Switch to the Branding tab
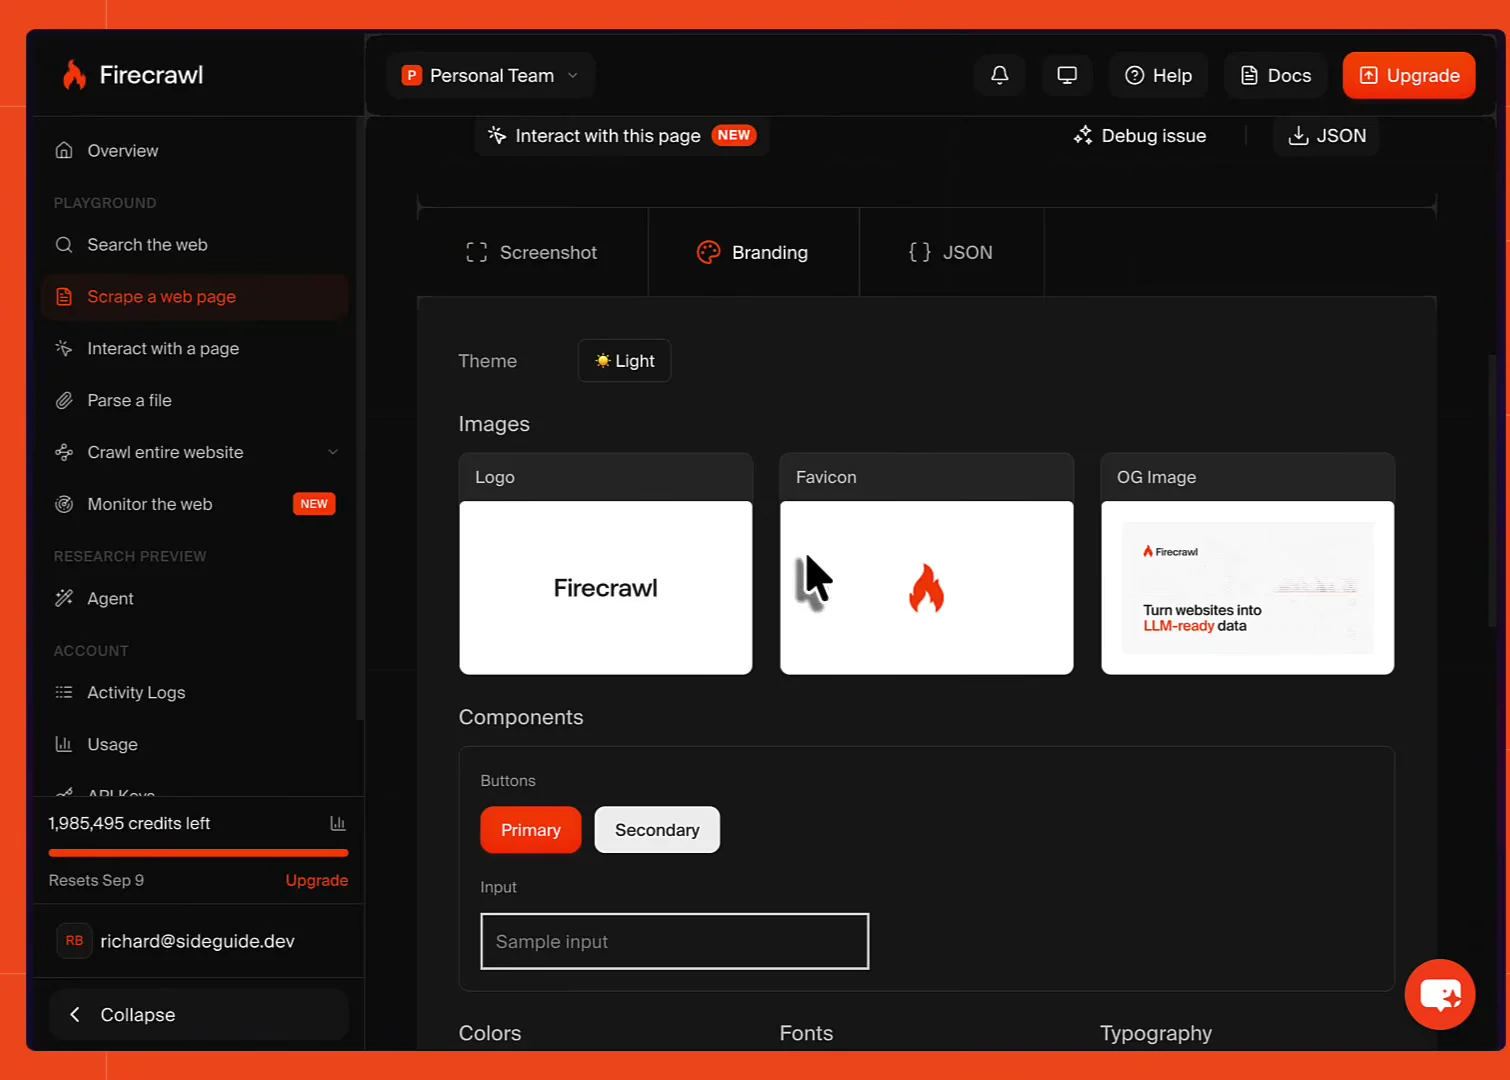This screenshot has width=1510, height=1080. point(753,253)
